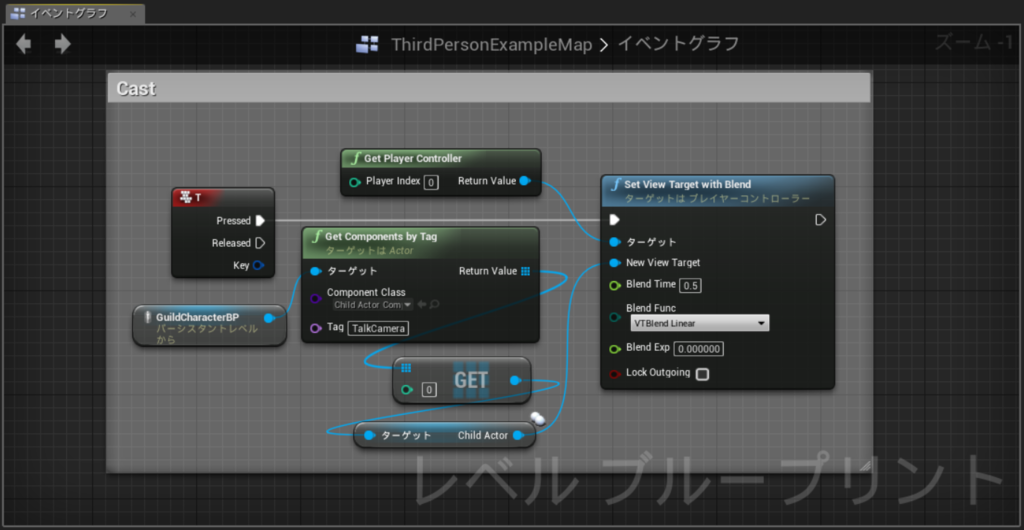Click the Released execution pin
The width and height of the screenshot is (1024, 530).
click(x=260, y=243)
